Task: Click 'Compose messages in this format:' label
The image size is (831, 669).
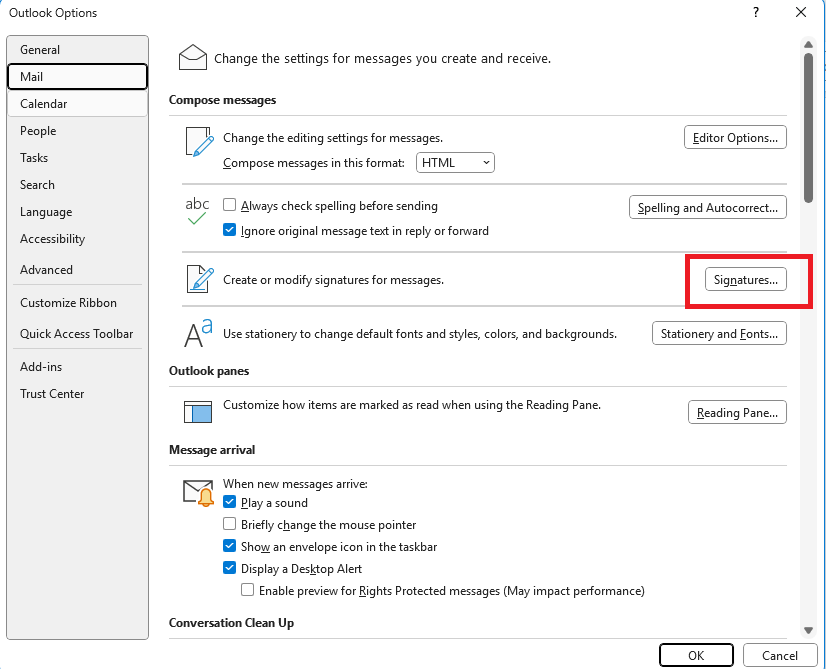Action: point(314,163)
